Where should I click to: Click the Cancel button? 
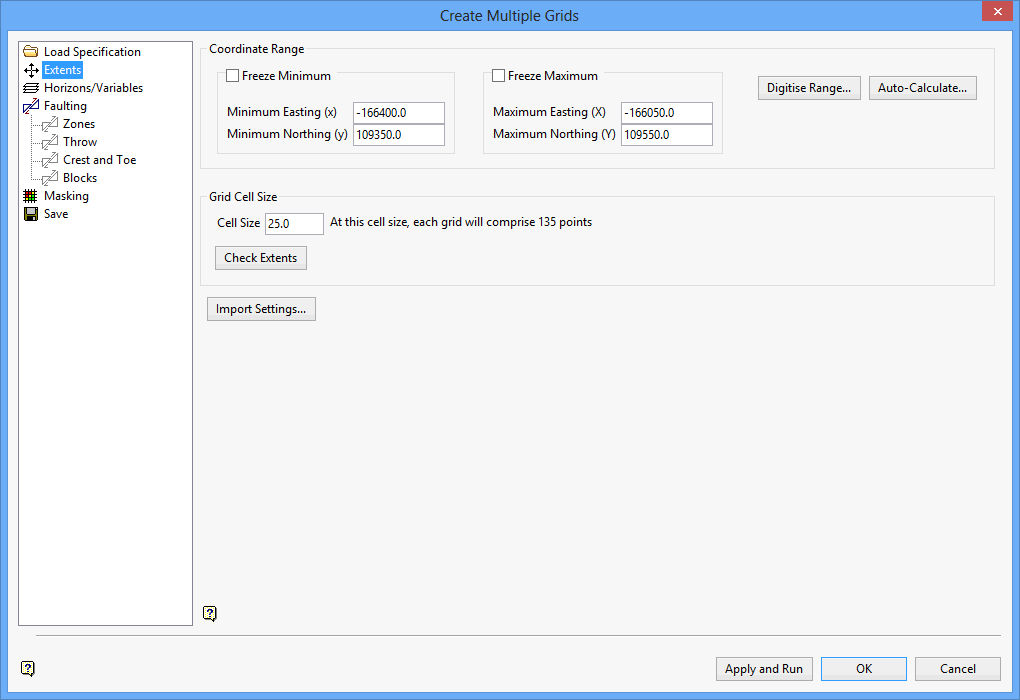tap(958, 669)
